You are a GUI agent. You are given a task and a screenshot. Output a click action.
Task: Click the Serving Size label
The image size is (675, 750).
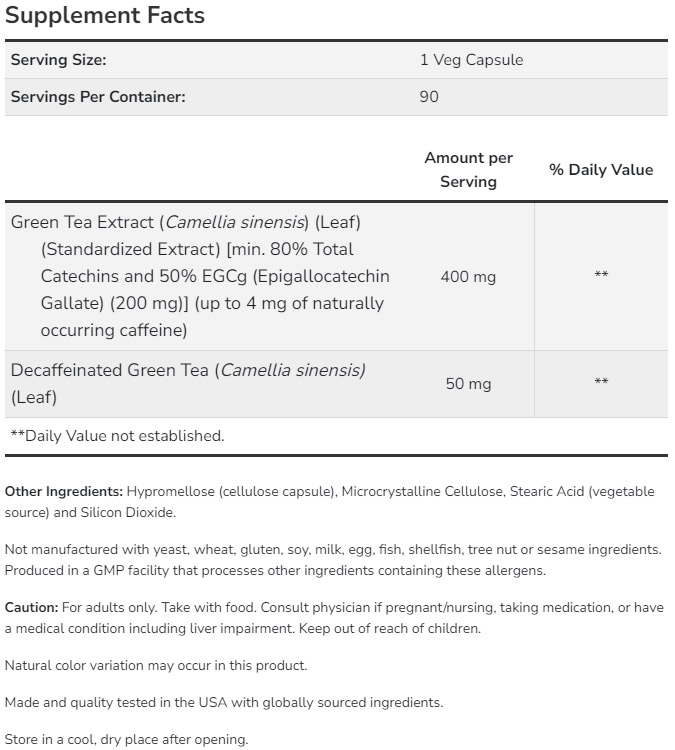pos(58,60)
